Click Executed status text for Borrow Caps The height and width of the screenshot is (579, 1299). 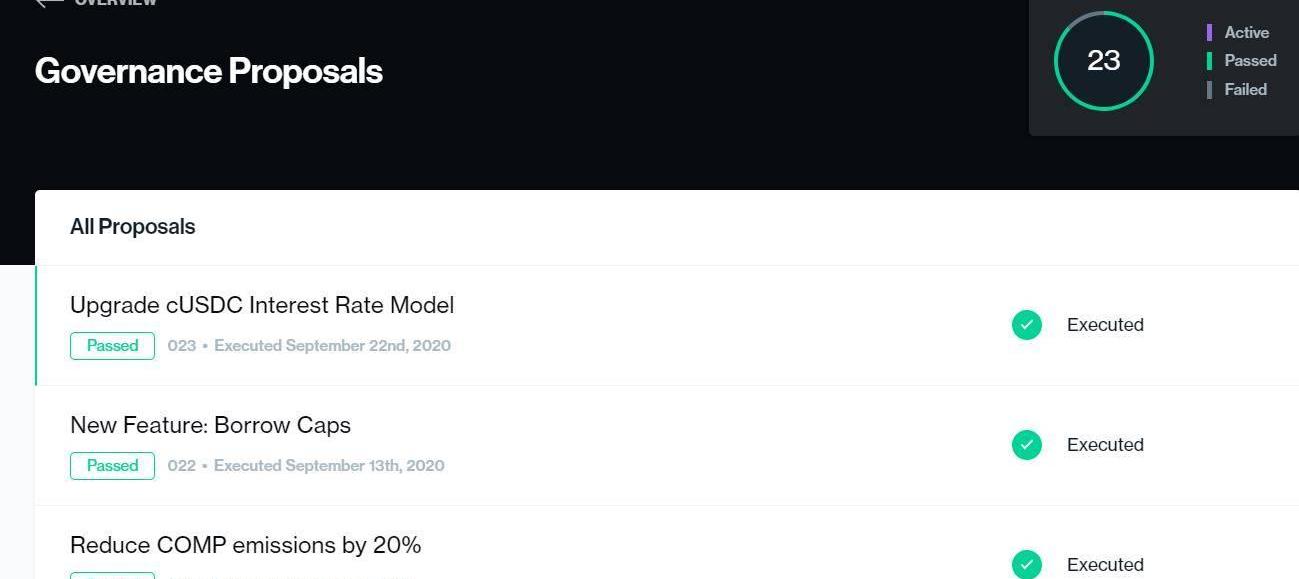[x=1105, y=445]
